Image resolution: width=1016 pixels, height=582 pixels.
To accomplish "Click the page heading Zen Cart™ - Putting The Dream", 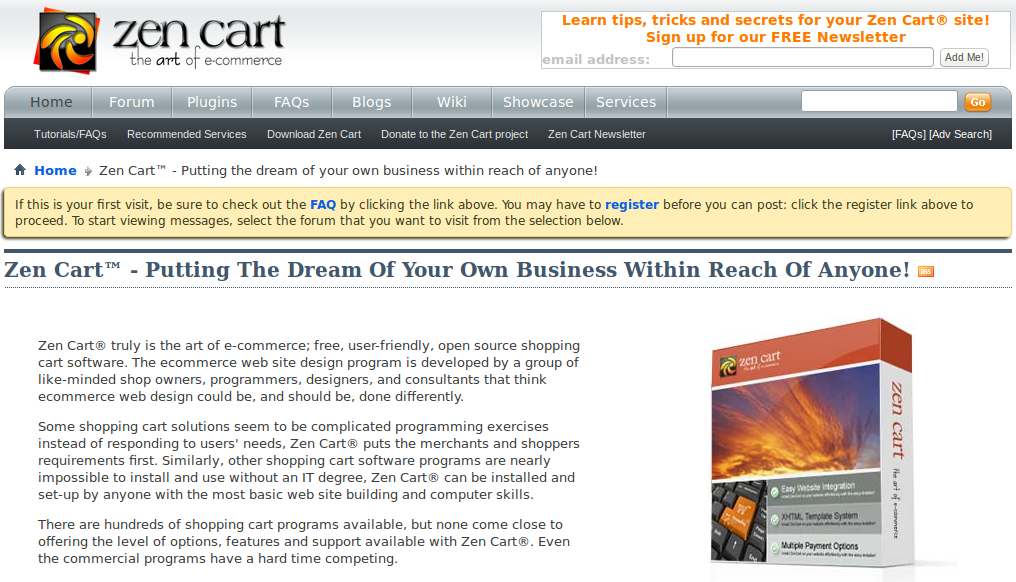I will click(457, 270).
